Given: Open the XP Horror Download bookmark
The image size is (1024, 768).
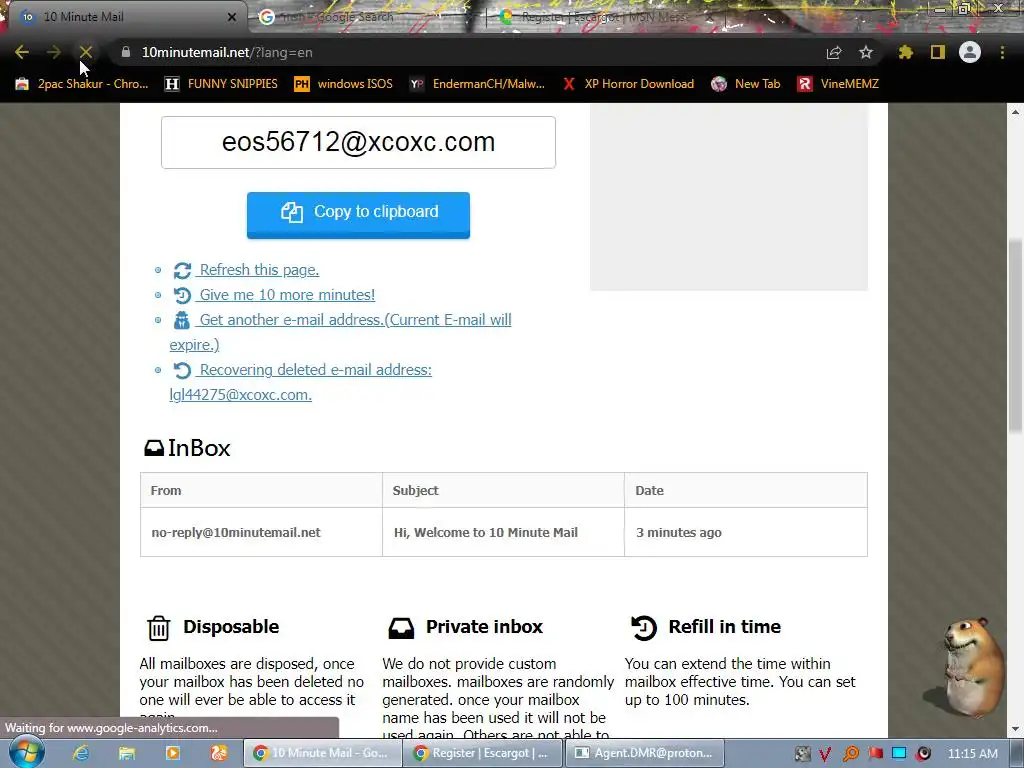Looking at the screenshot, I should pyautogui.click(x=629, y=84).
